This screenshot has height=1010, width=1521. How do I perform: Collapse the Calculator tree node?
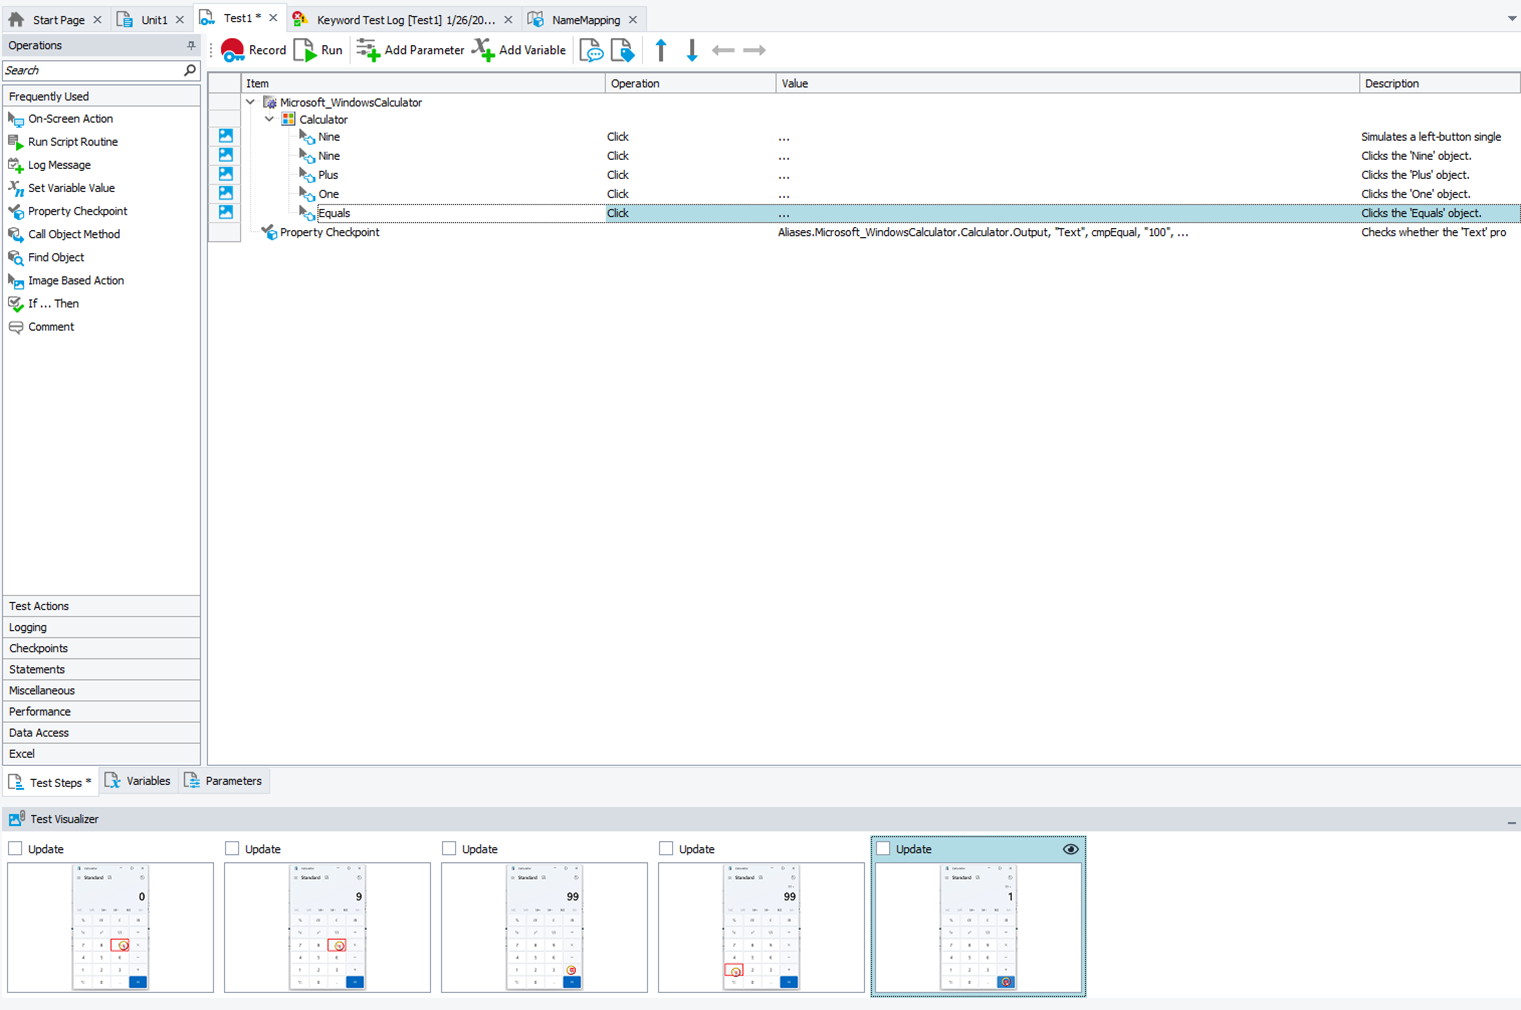270,119
